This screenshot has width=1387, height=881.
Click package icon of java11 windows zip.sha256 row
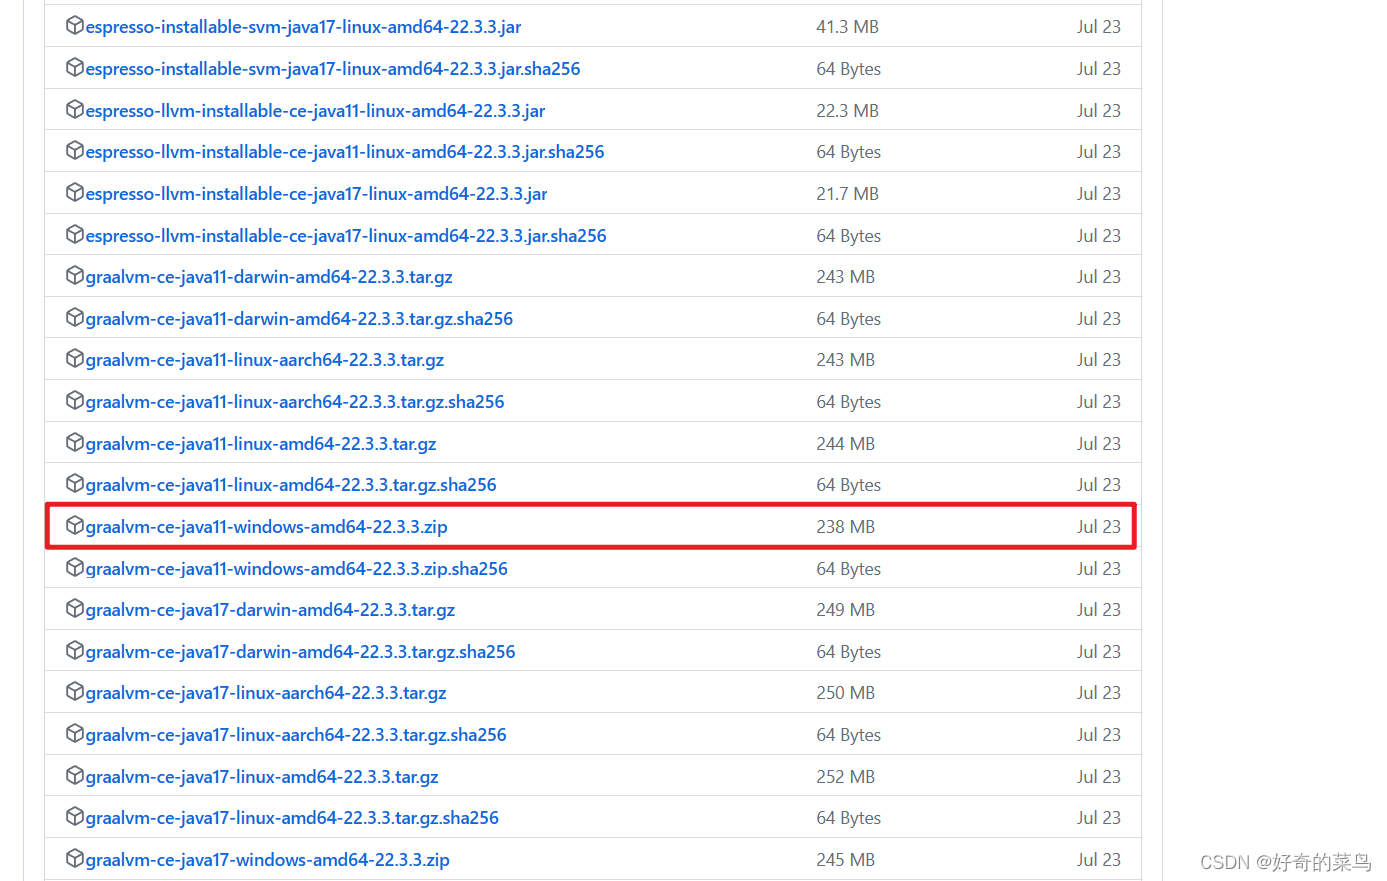click(74, 567)
